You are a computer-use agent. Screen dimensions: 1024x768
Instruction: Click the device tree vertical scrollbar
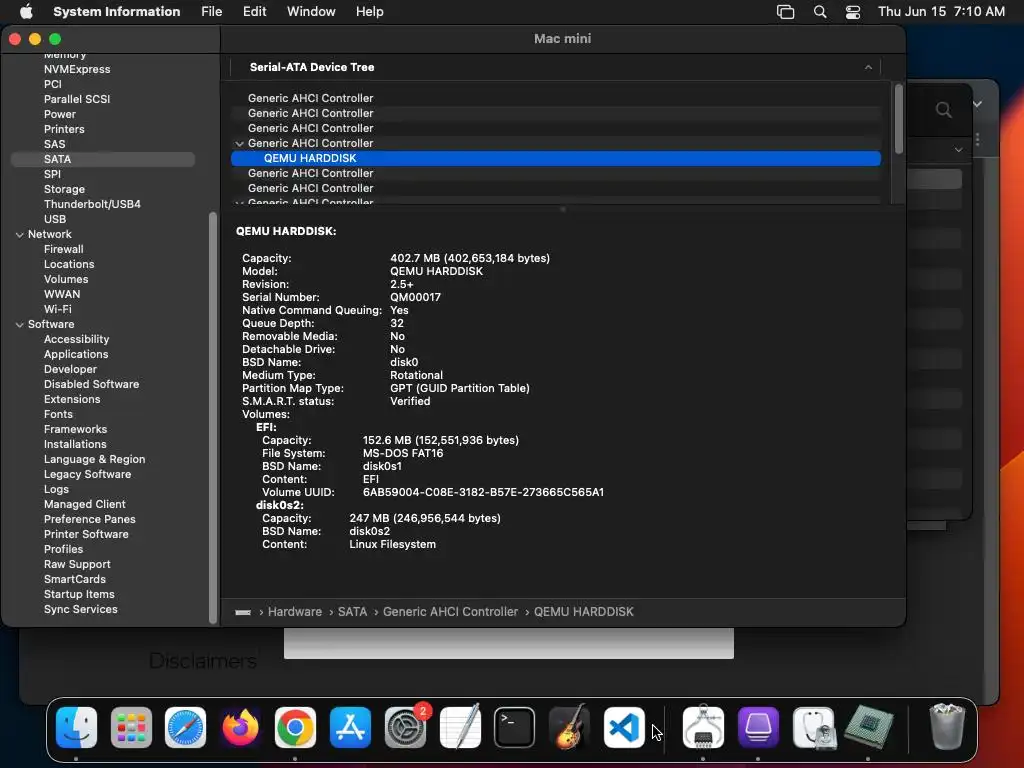point(899,119)
